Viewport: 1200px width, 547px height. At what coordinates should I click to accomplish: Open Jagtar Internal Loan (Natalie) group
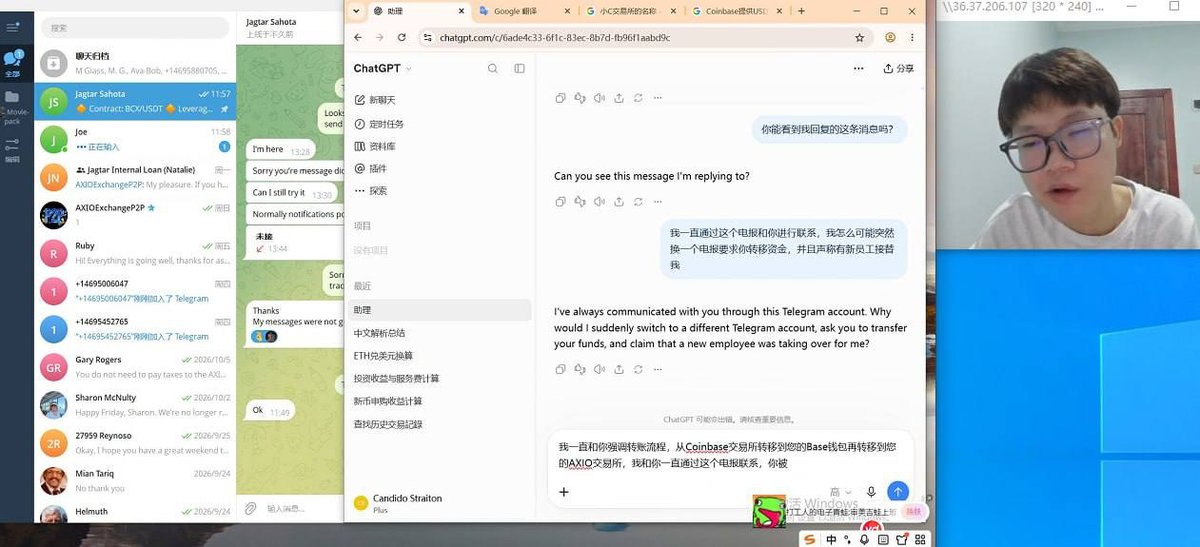coord(135,177)
